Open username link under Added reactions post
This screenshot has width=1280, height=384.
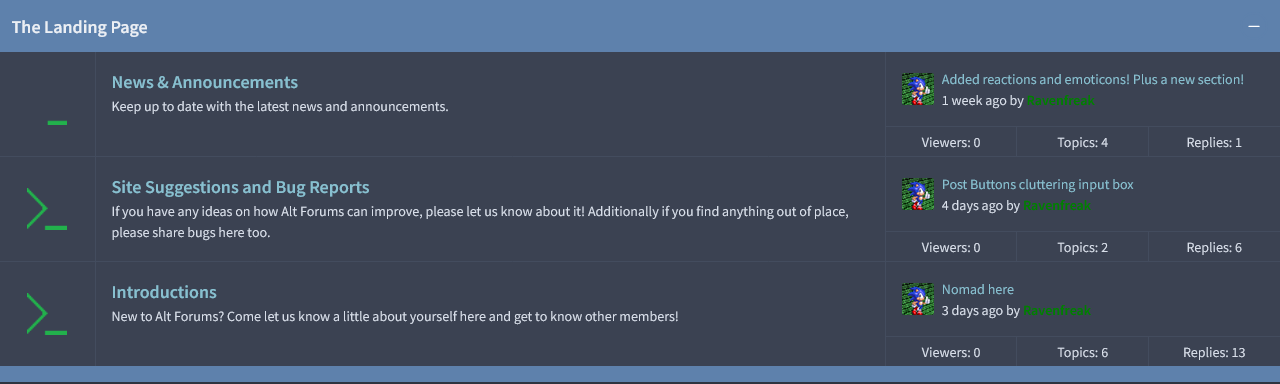(x=1060, y=101)
